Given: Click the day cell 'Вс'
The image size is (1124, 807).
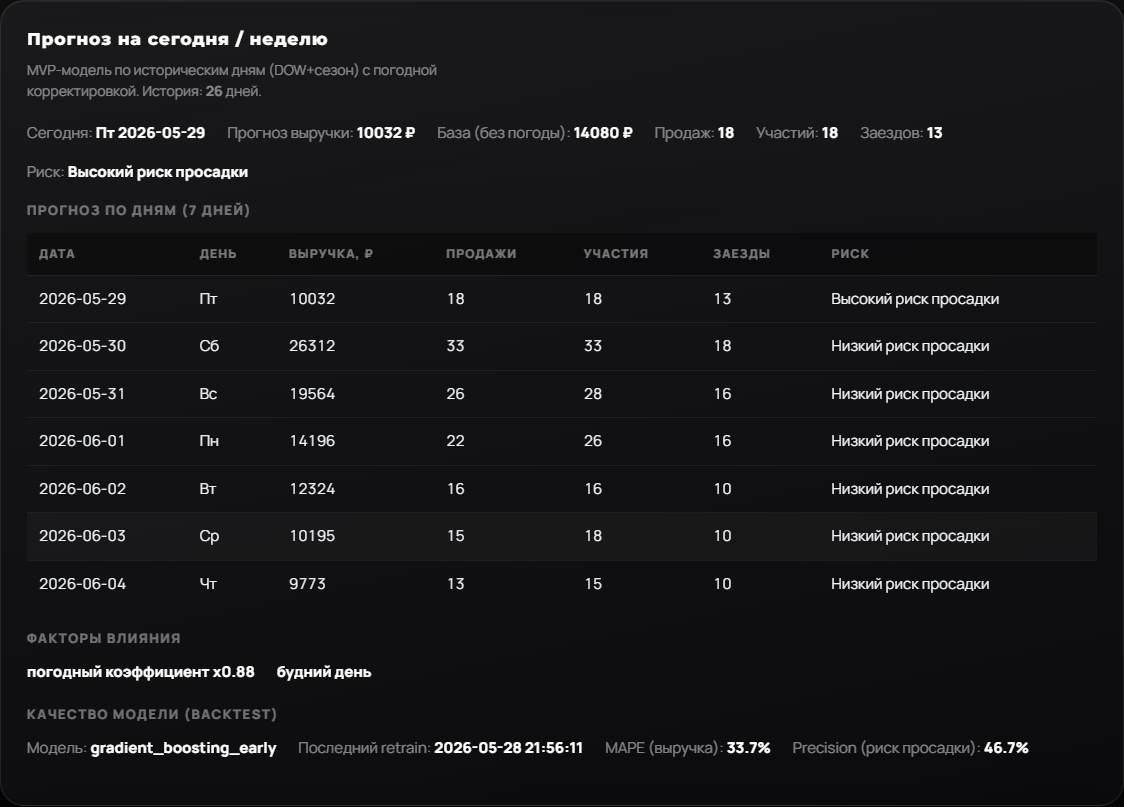Looking at the screenshot, I should tap(208, 394).
